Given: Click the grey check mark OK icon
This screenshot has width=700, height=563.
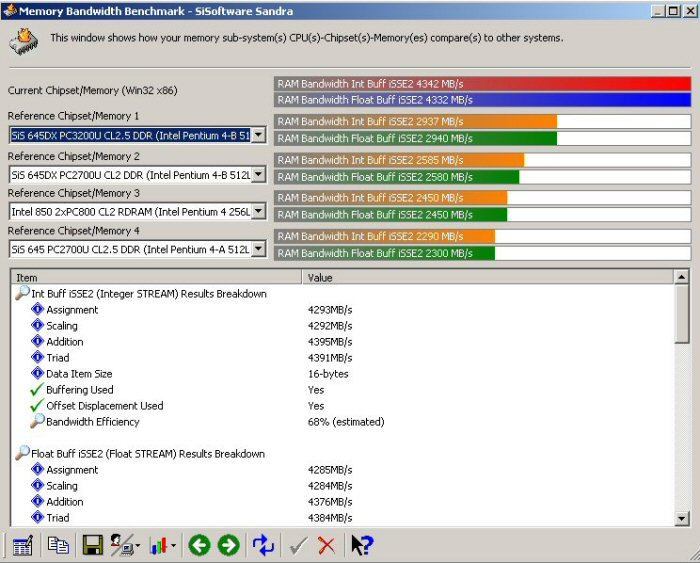Looking at the screenshot, I should pos(298,546).
